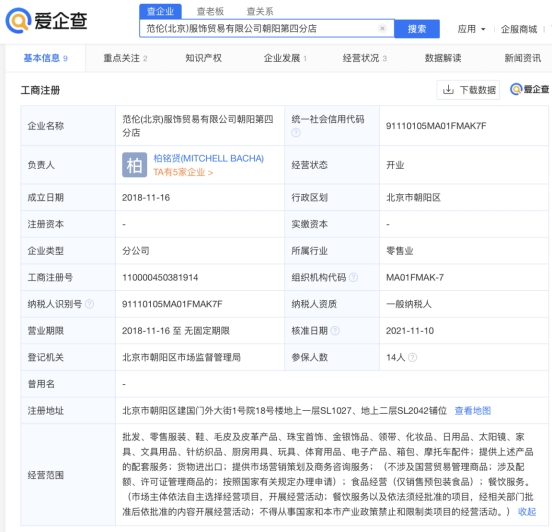Click the 下载数据 button
The image size is (553, 532).
pos(468,90)
